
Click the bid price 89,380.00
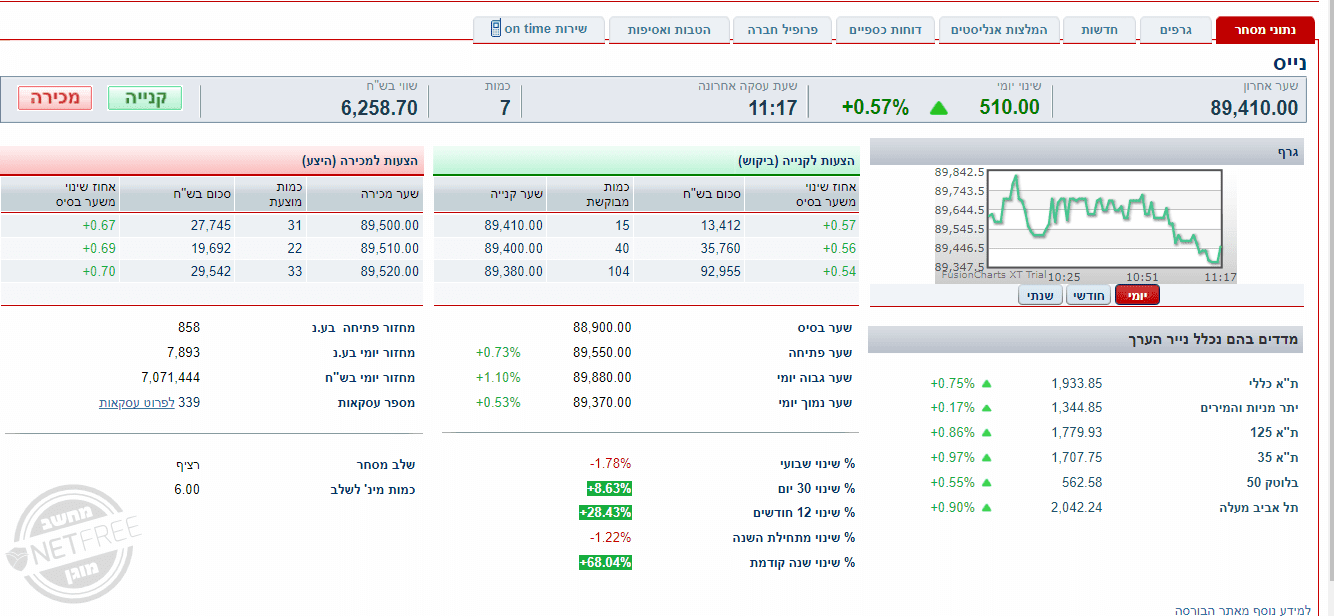click(514, 270)
